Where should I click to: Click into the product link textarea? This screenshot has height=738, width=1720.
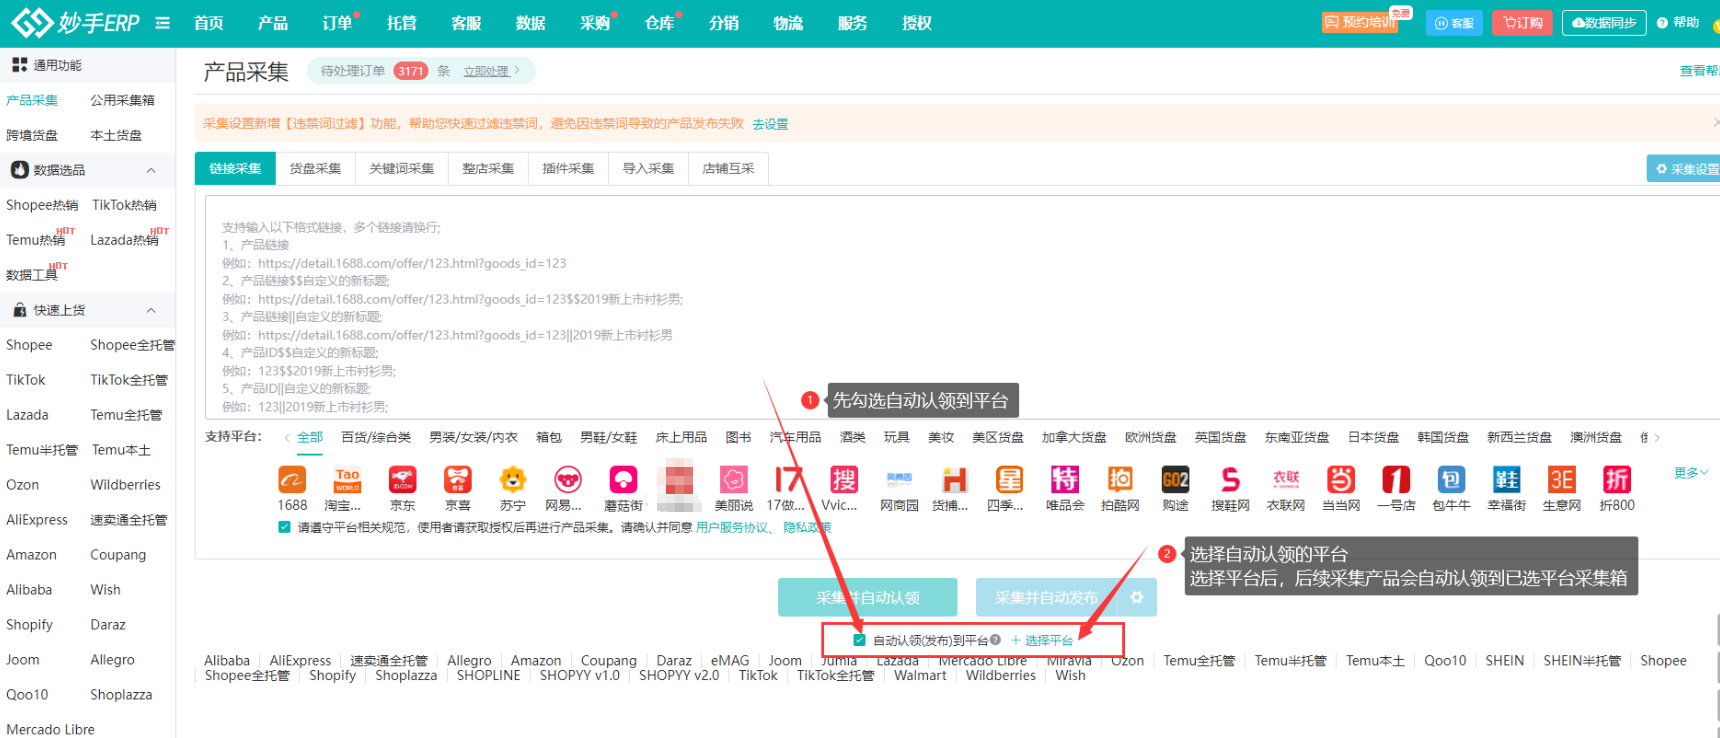962,307
